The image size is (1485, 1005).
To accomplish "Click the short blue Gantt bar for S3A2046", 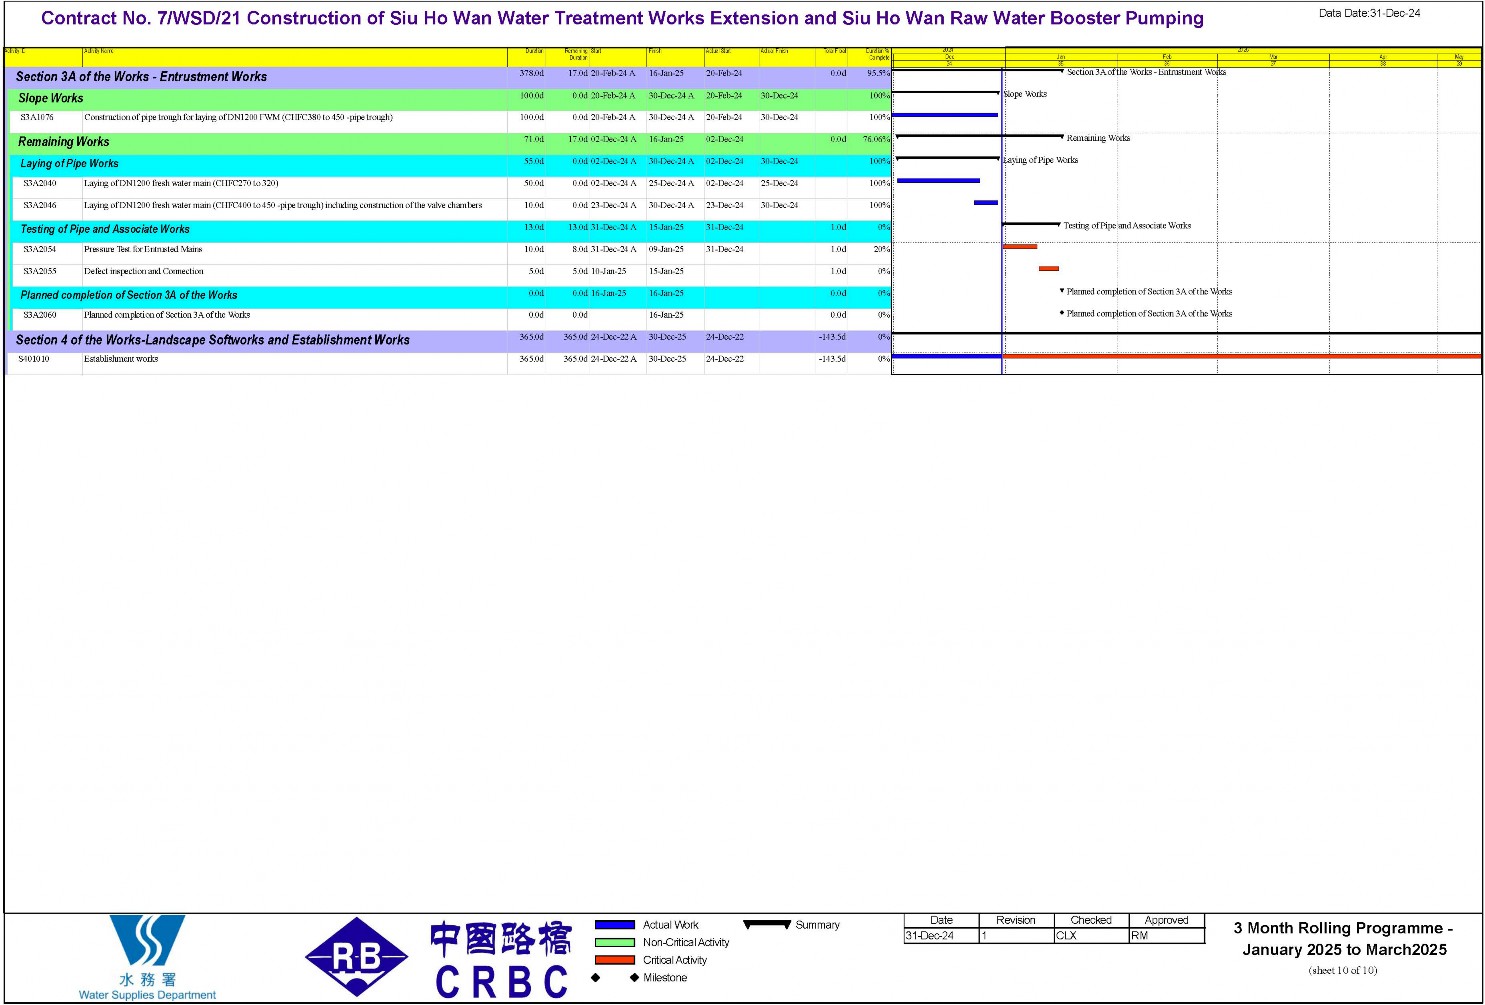I will (x=986, y=203).
